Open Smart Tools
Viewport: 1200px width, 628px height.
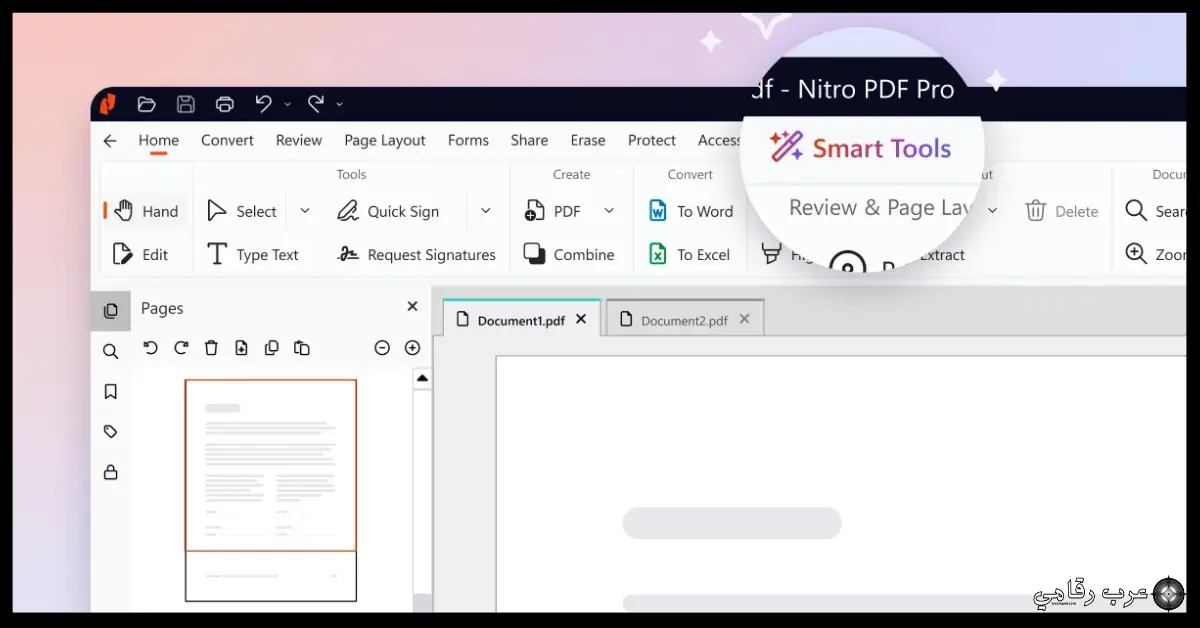click(860, 148)
